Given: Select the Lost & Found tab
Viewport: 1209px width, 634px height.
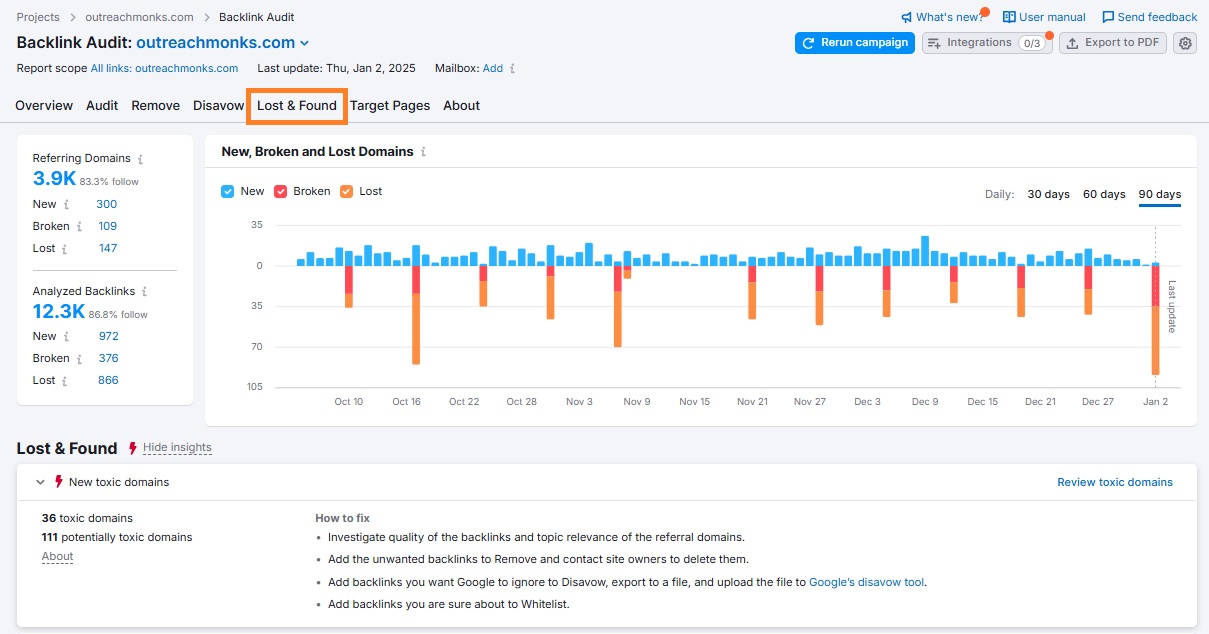Looking at the screenshot, I should point(297,105).
